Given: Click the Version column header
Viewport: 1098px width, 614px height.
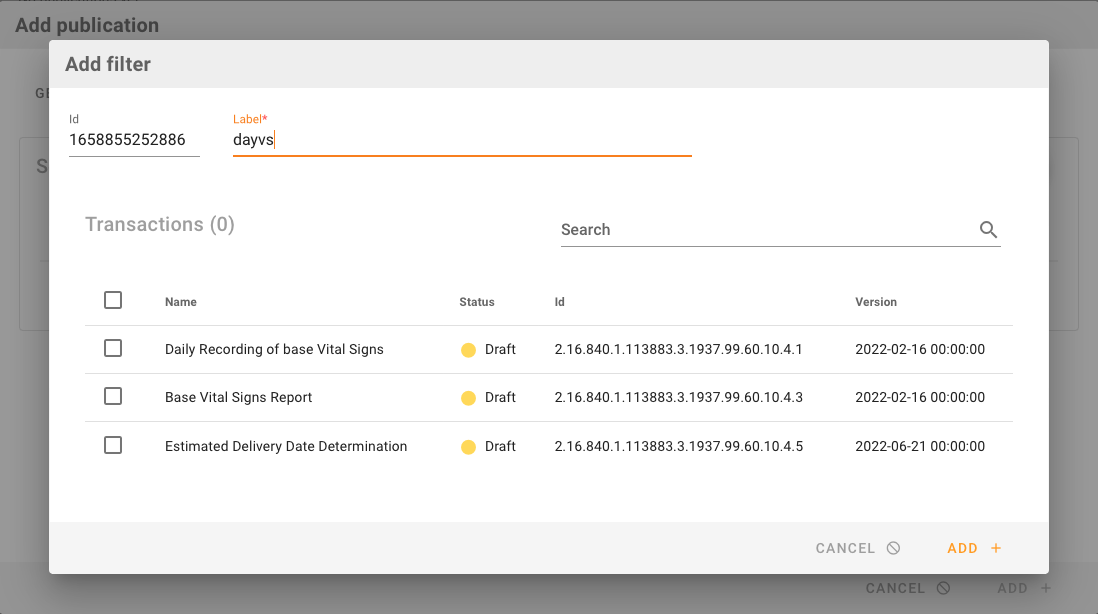Looking at the screenshot, I should click(876, 302).
